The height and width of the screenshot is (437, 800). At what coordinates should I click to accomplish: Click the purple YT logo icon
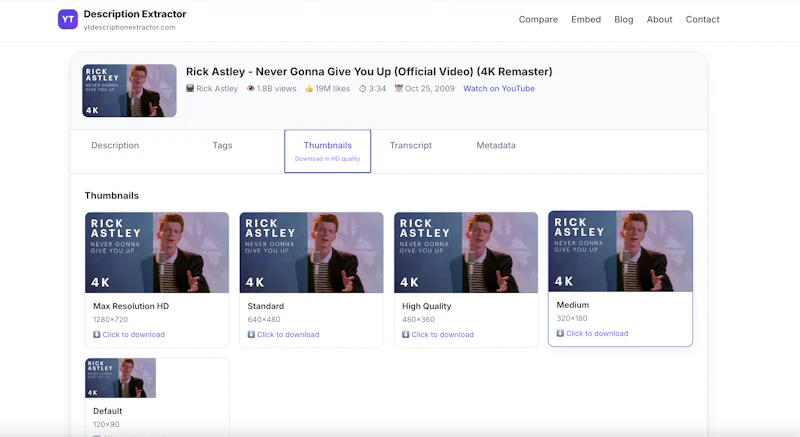tap(68, 19)
